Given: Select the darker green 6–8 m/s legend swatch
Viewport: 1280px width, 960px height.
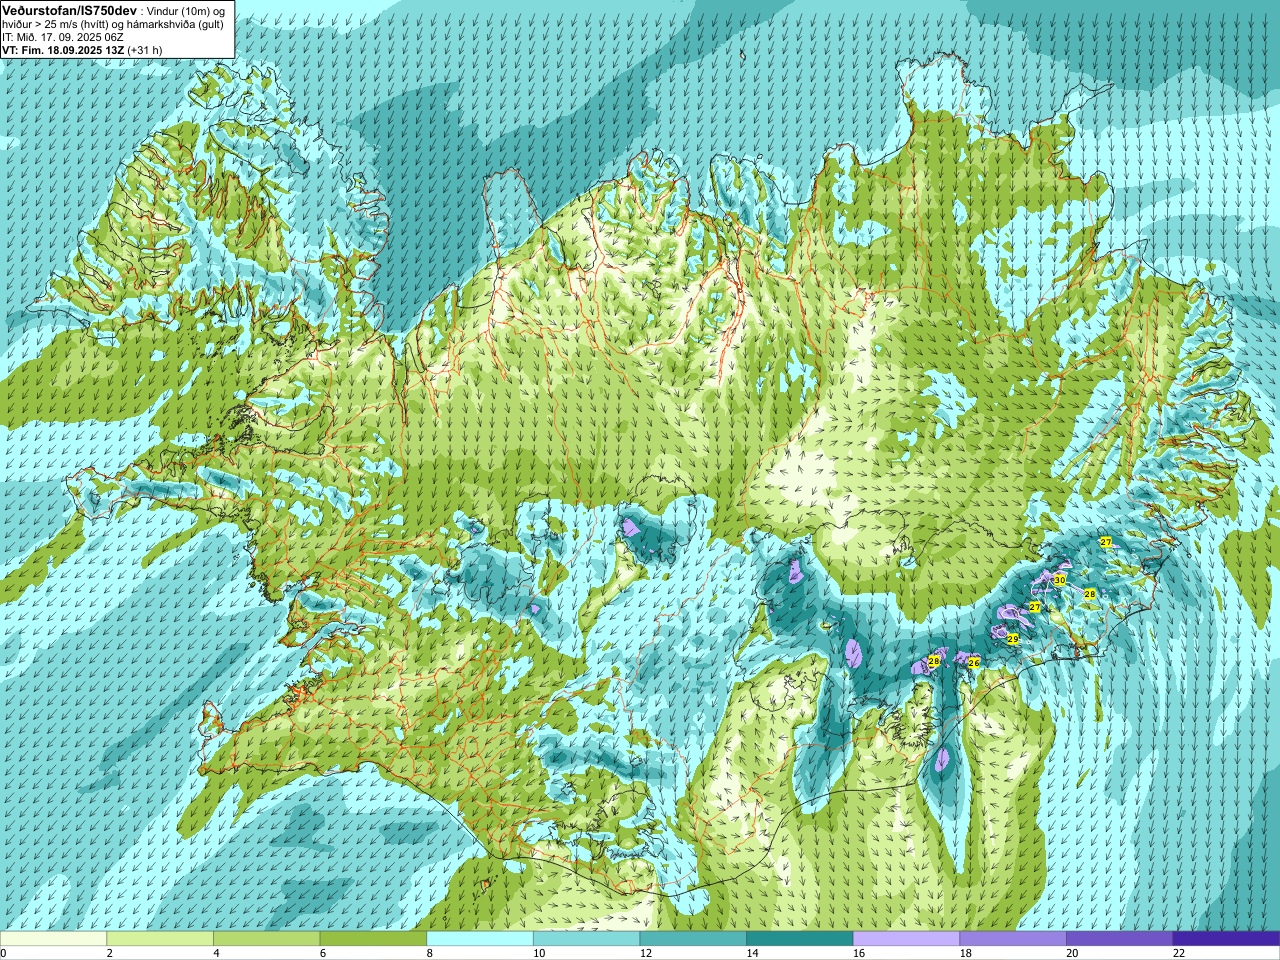Looking at the screenshot, I should point(373,939).
